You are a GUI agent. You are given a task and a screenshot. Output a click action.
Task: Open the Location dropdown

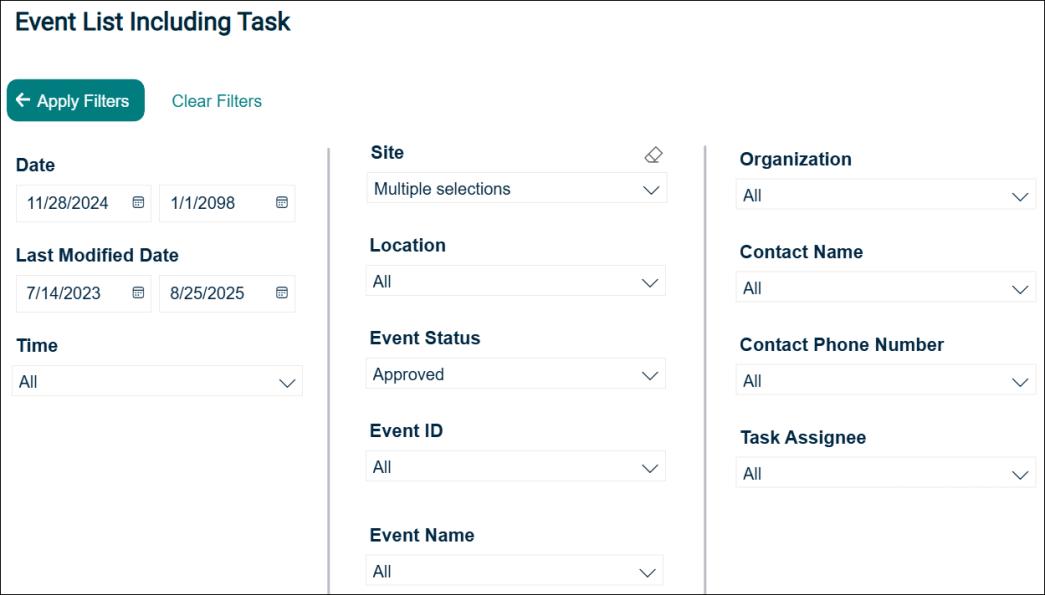click(516, 281)
